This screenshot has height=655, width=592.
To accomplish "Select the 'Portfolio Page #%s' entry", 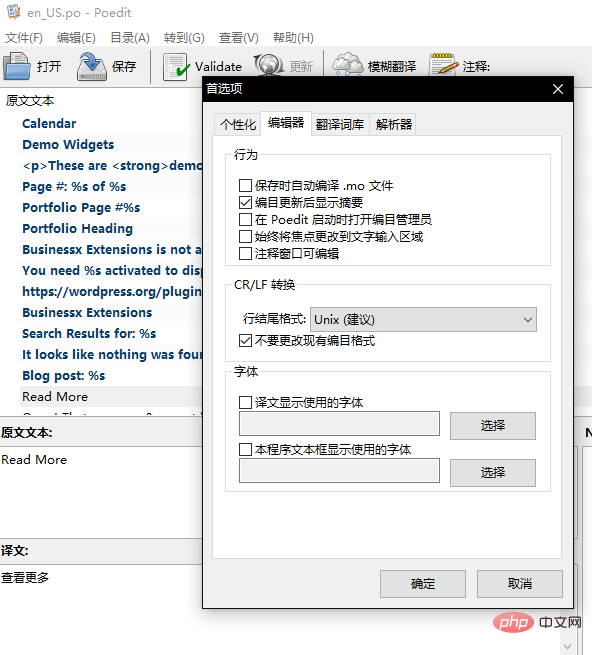I will [x=81, y=208].
